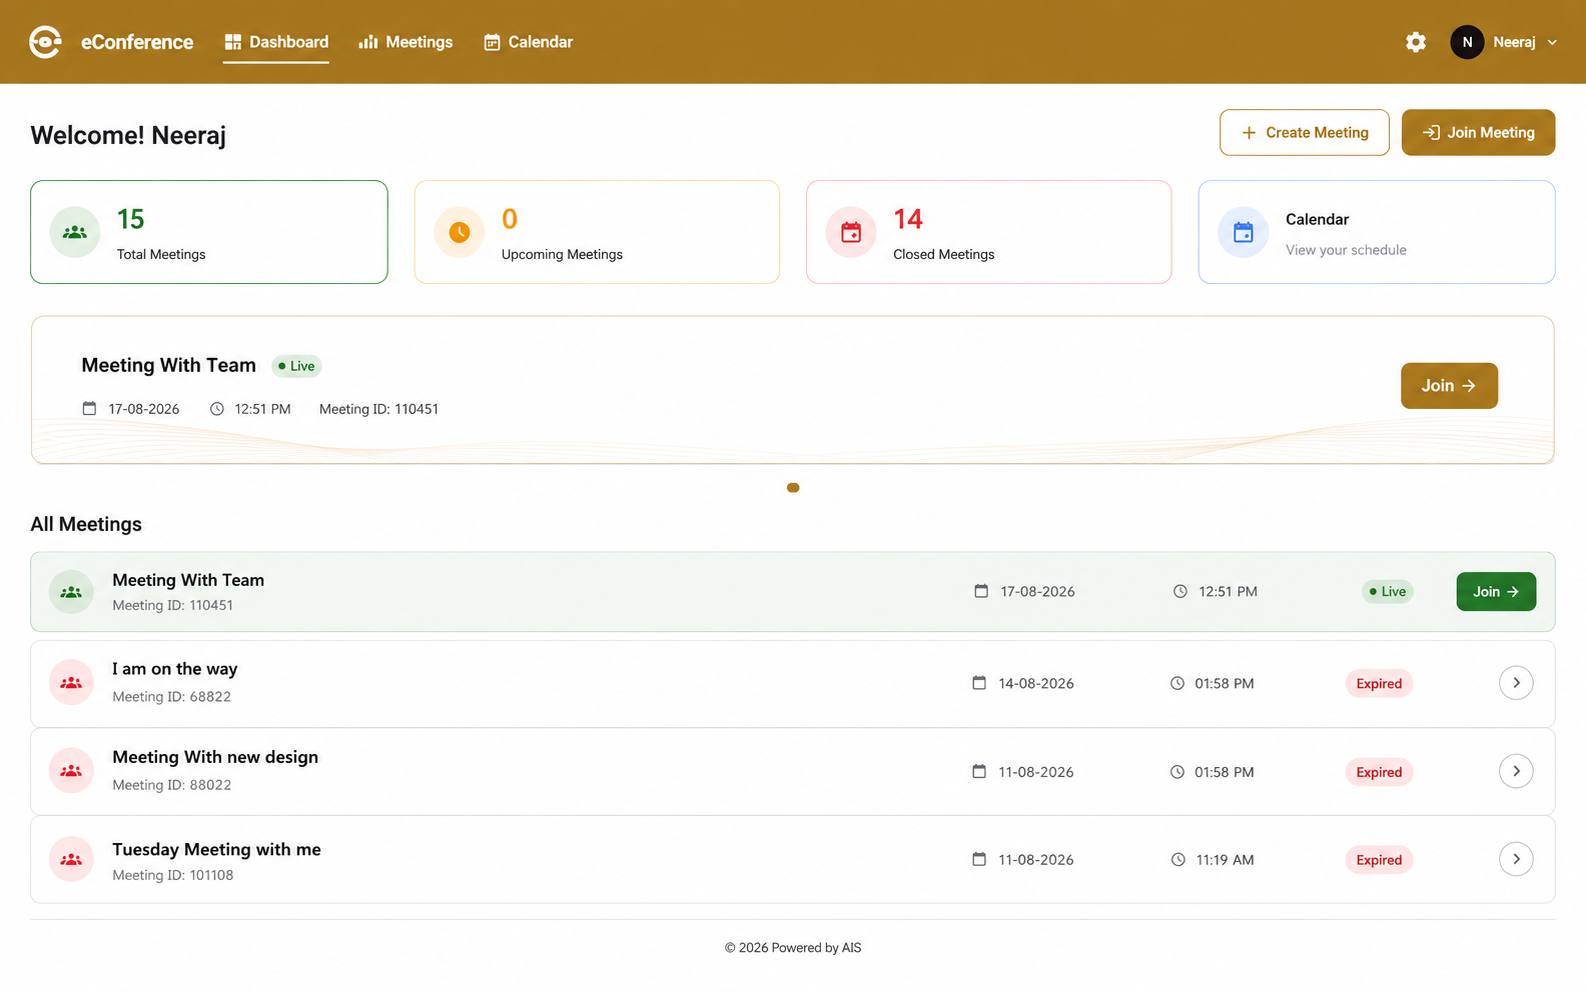Click red group icon for Tuesday Meeting with me
This screenshot has height=992, width=1586.
(x=71, y=859)
